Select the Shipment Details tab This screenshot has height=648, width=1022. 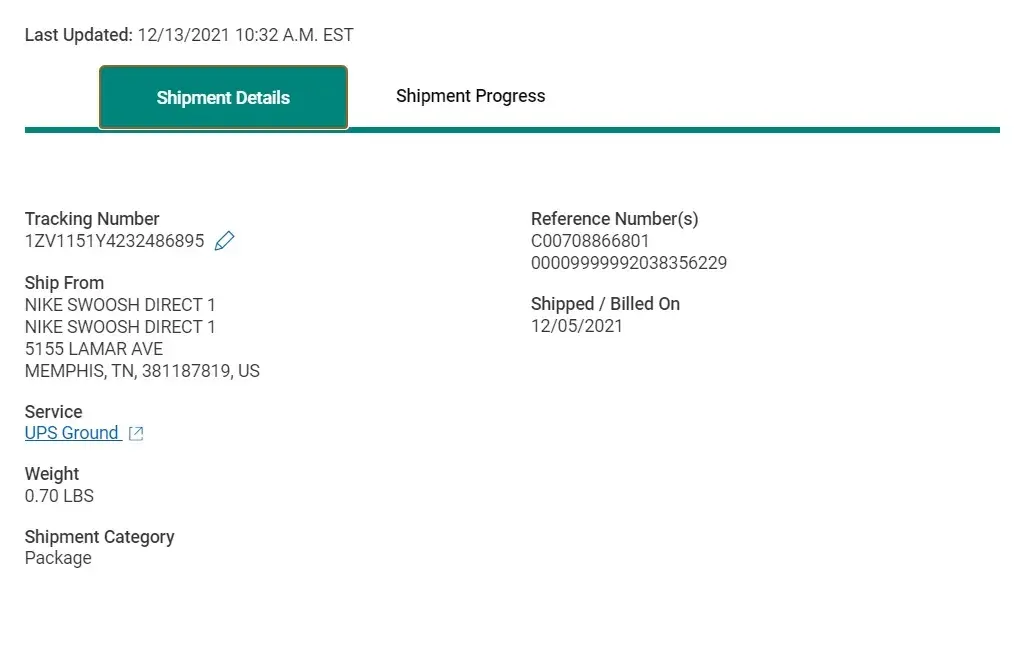[x=223, y=98]
